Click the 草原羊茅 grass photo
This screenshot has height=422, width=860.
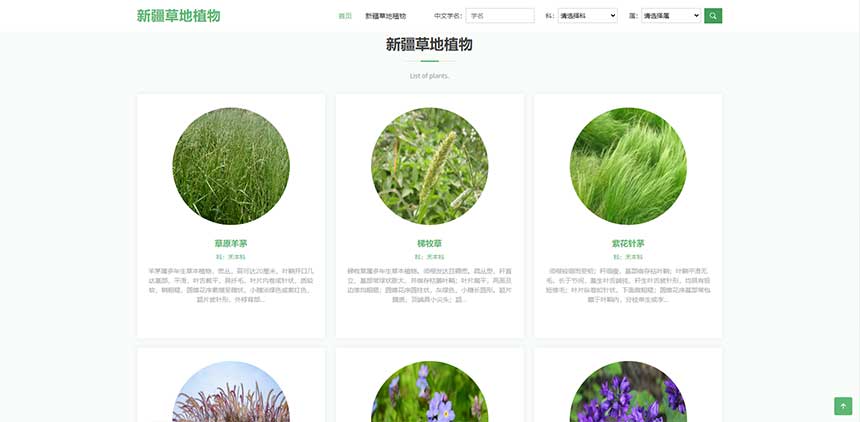pos(231,166)
